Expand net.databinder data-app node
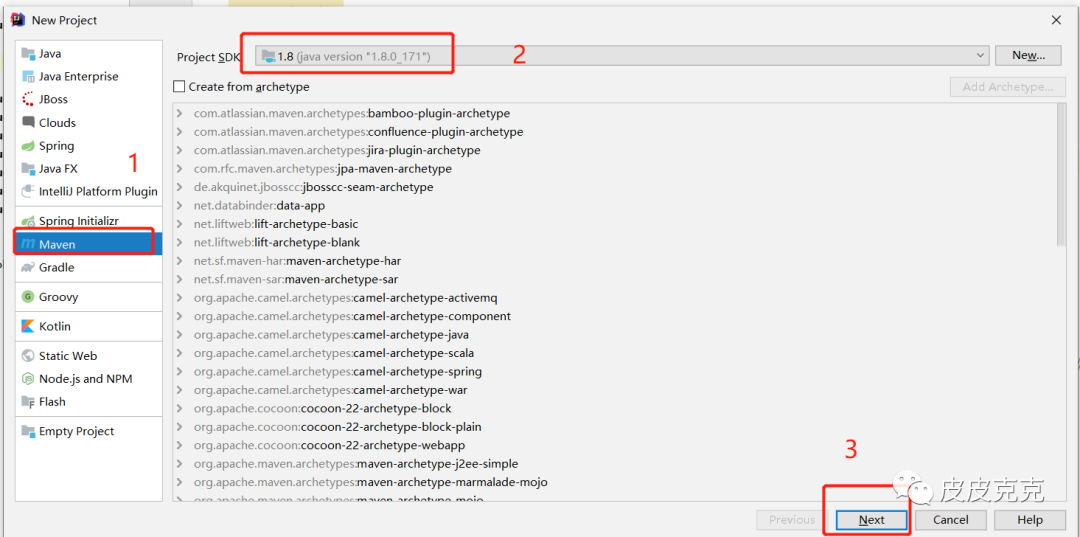This screenshot has width=1080, height=537. pos(180,205)
